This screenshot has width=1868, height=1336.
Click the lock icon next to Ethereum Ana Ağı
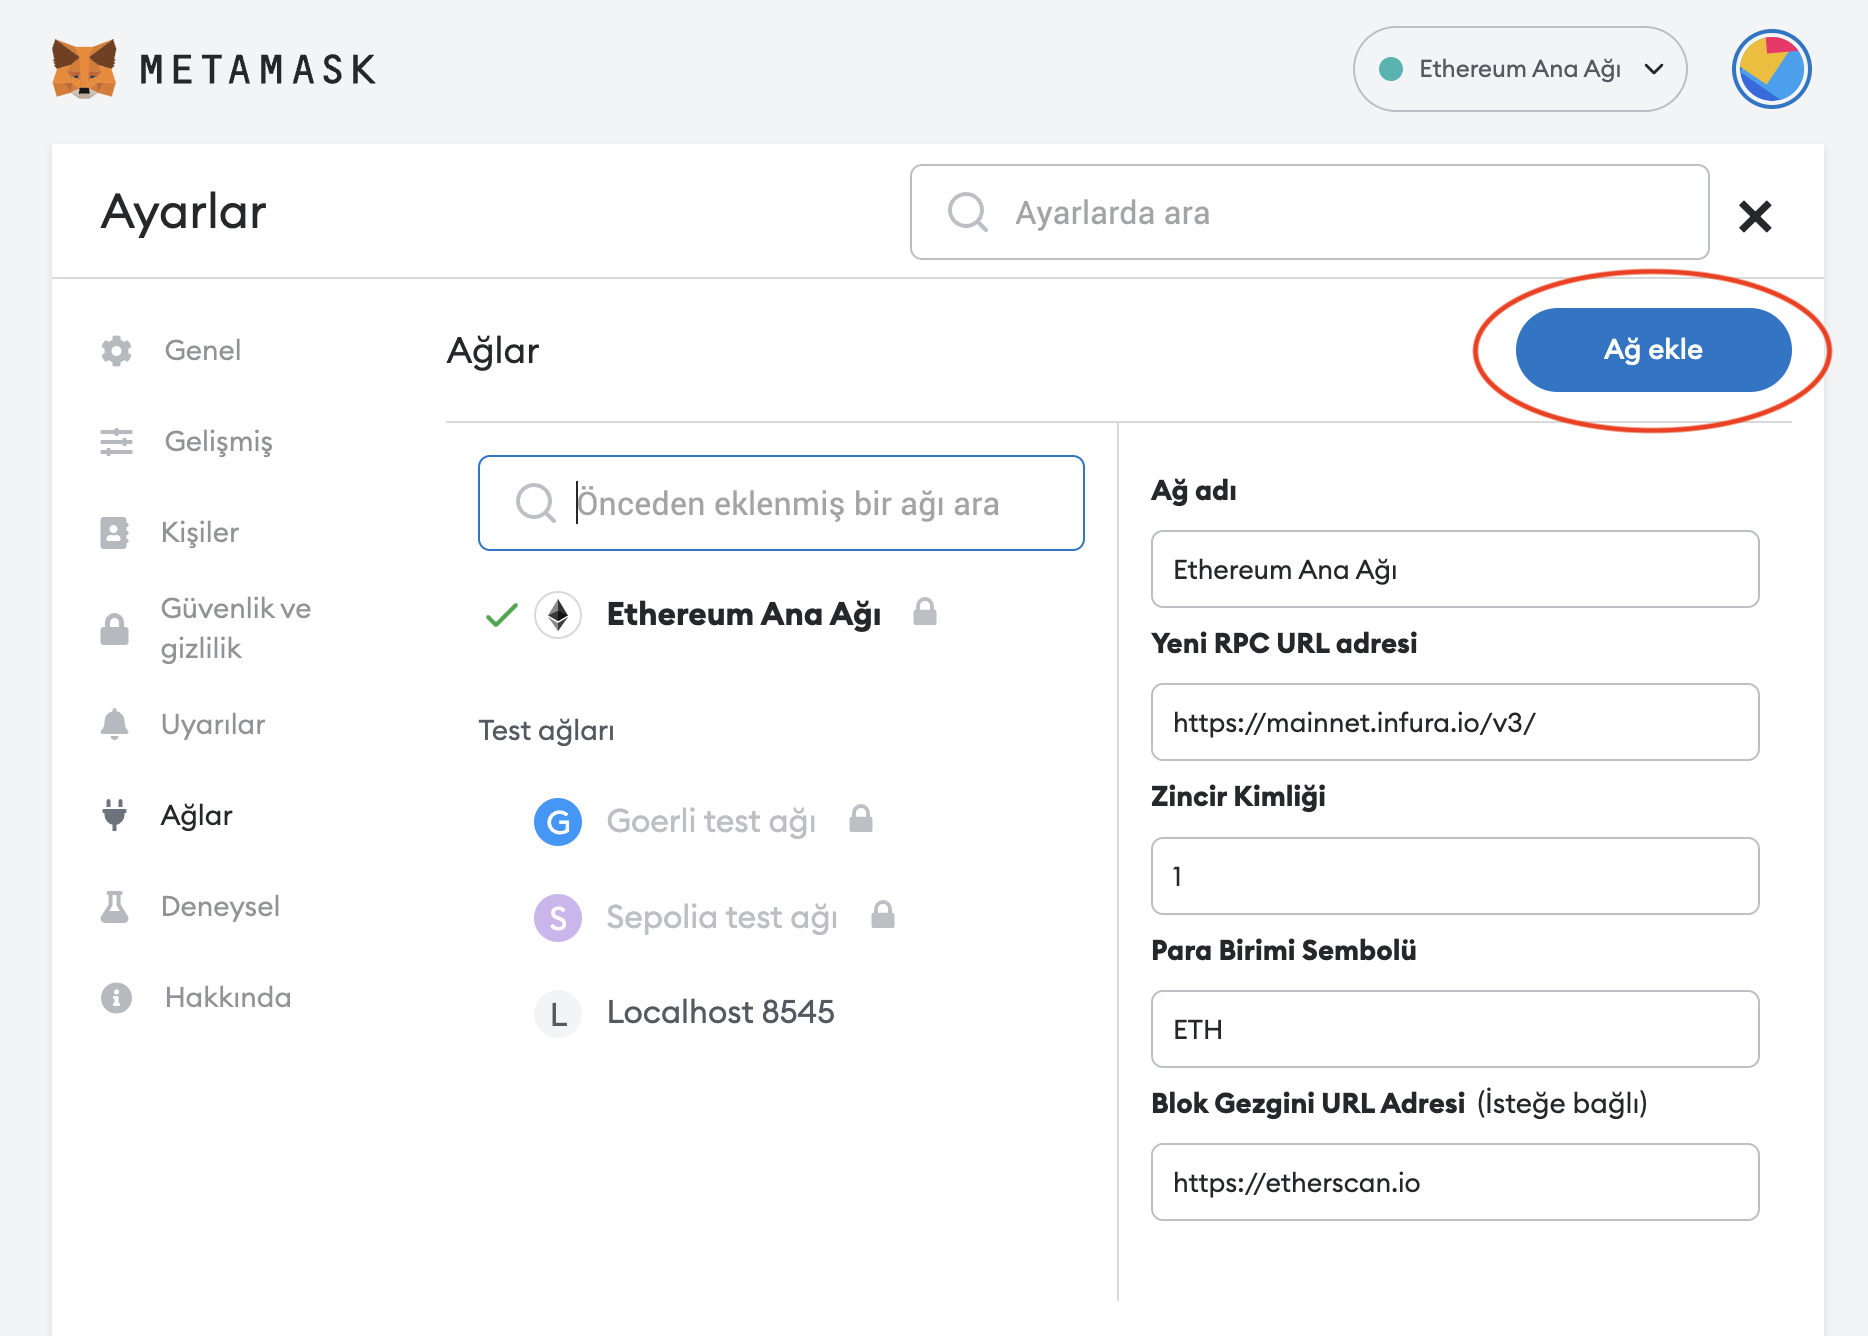[x=925, y=612]
